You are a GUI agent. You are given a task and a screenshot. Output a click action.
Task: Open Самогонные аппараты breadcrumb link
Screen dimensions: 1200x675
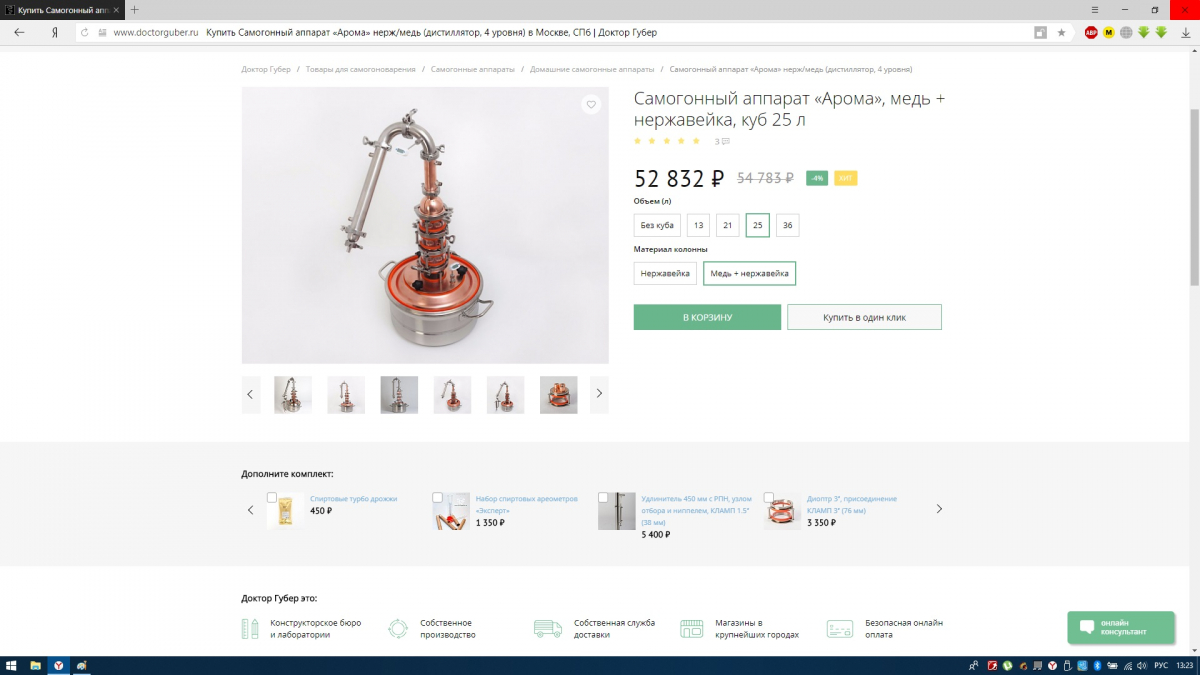tap(473, 69)
